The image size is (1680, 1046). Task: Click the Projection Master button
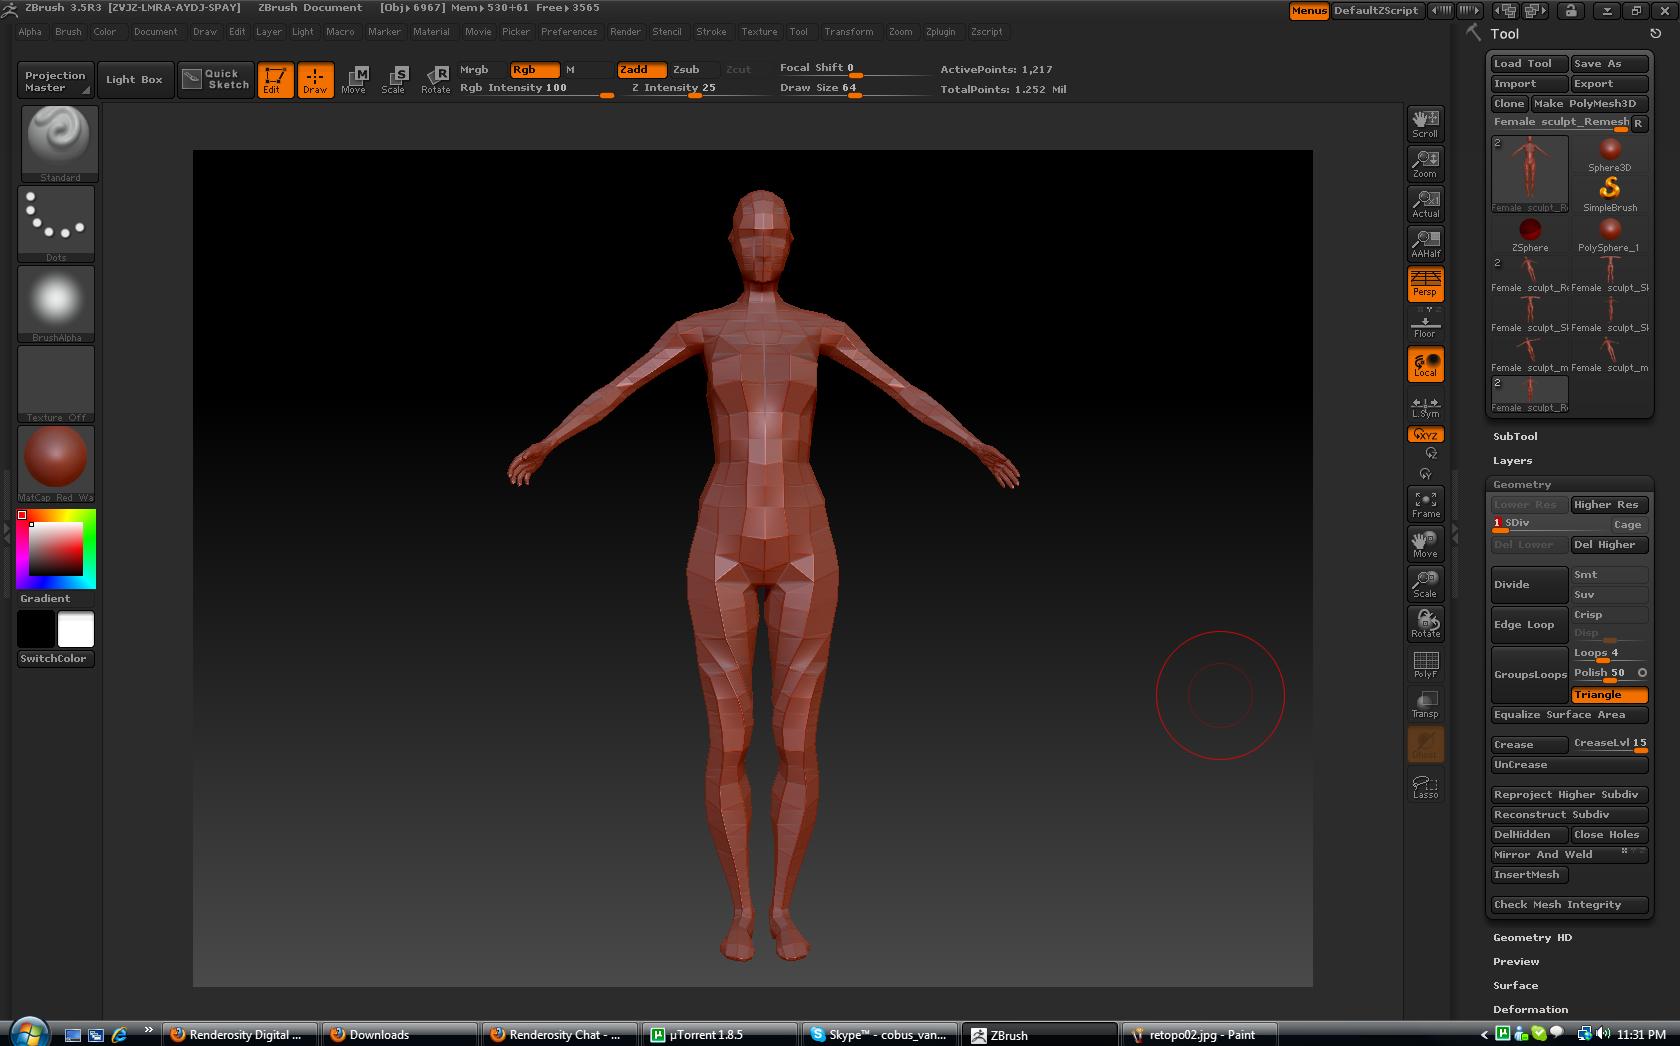56,80
